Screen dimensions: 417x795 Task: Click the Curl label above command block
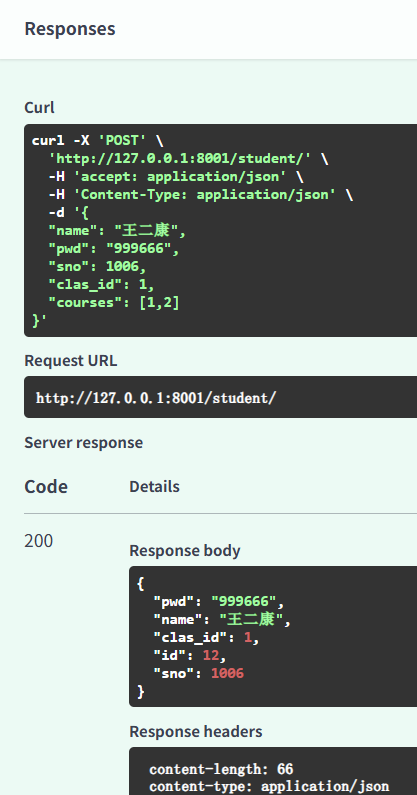tap(39, 107)
